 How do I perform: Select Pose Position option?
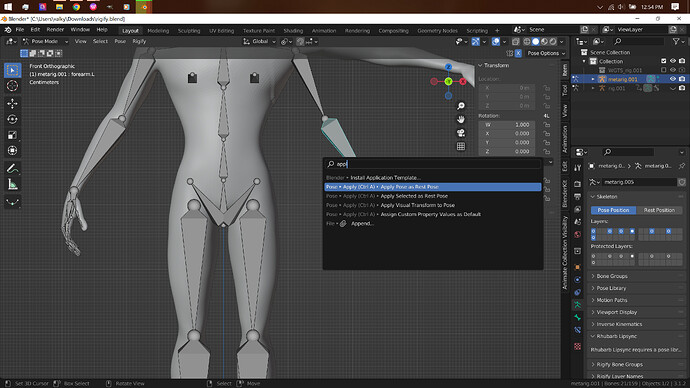[x=613, y=210]
